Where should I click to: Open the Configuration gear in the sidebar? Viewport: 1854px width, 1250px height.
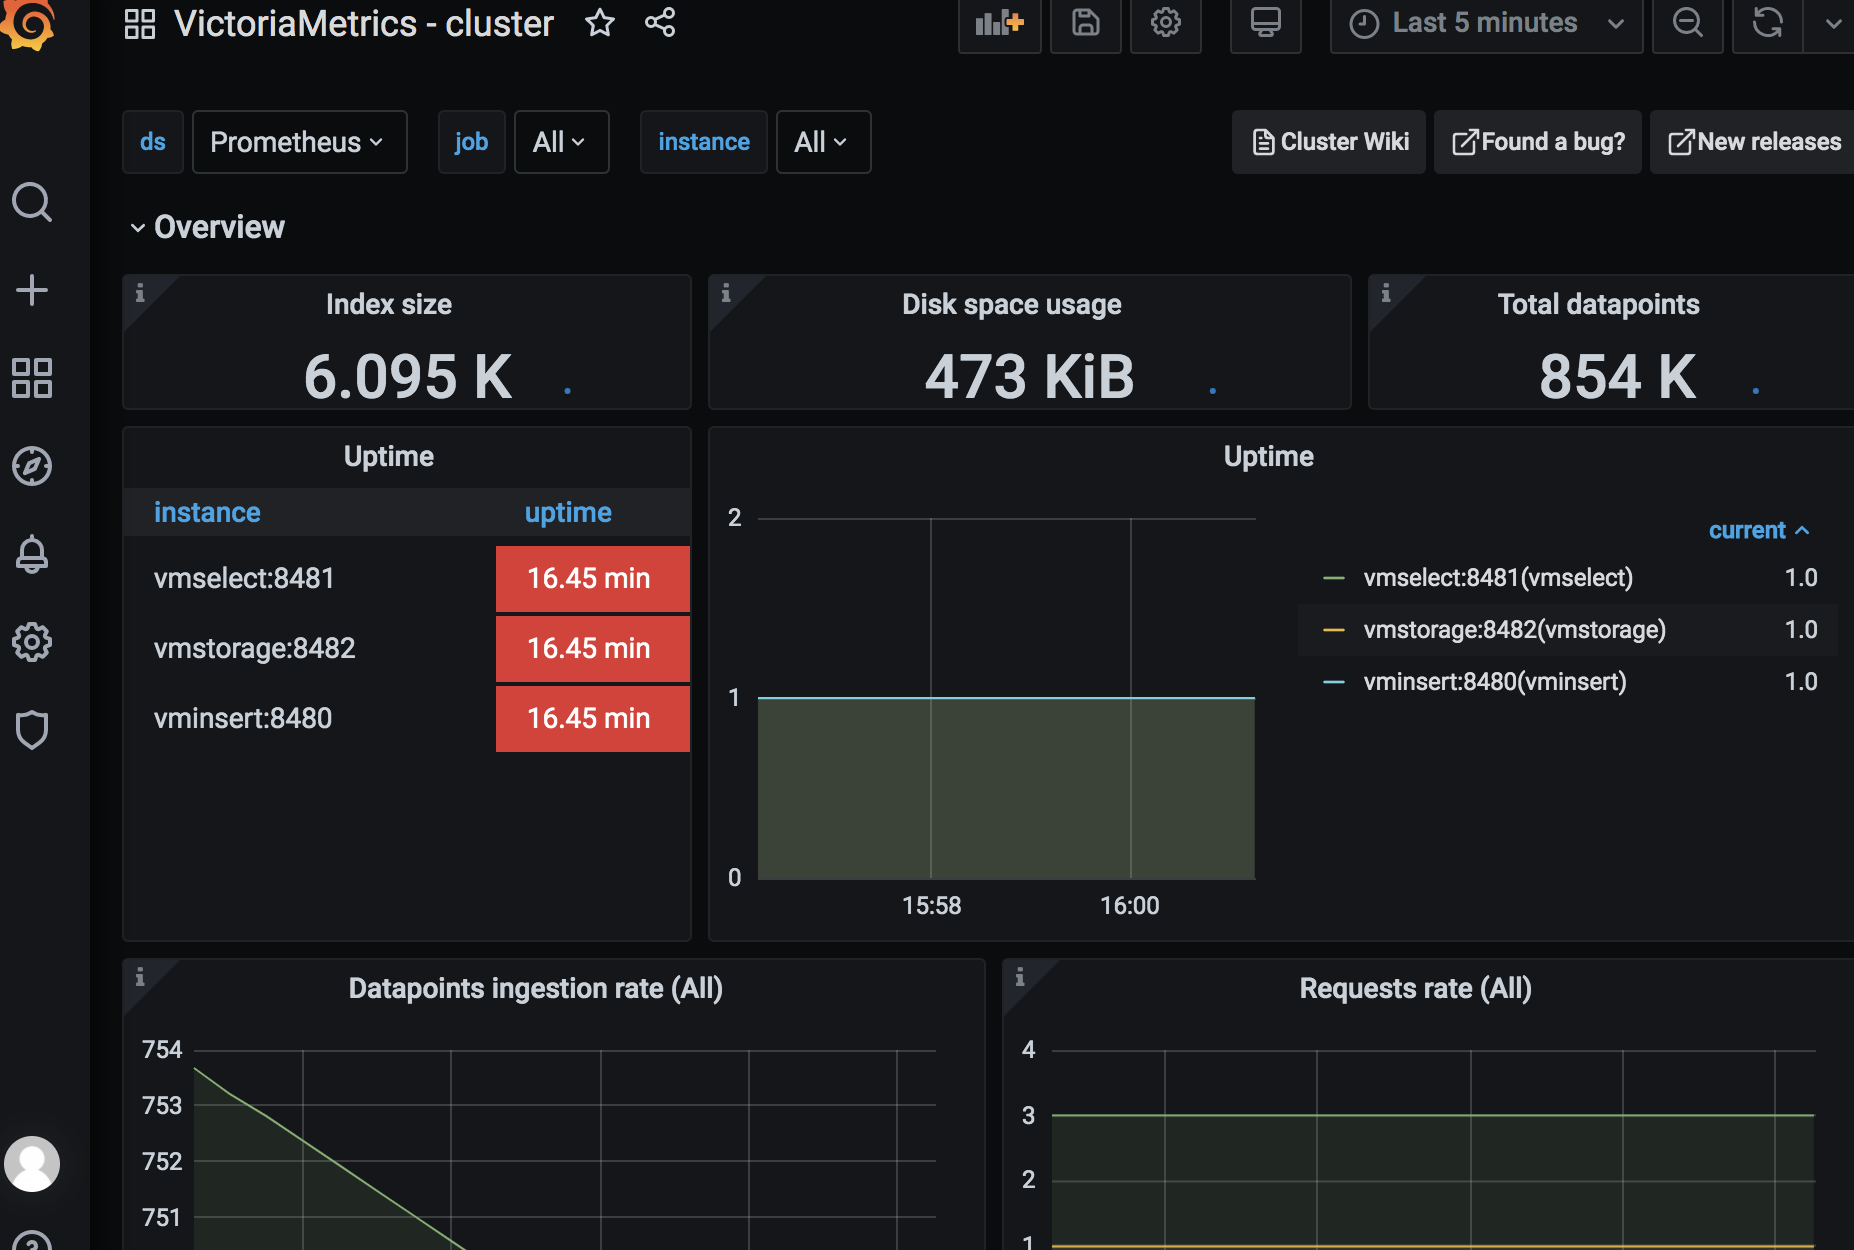pos(32,642)
